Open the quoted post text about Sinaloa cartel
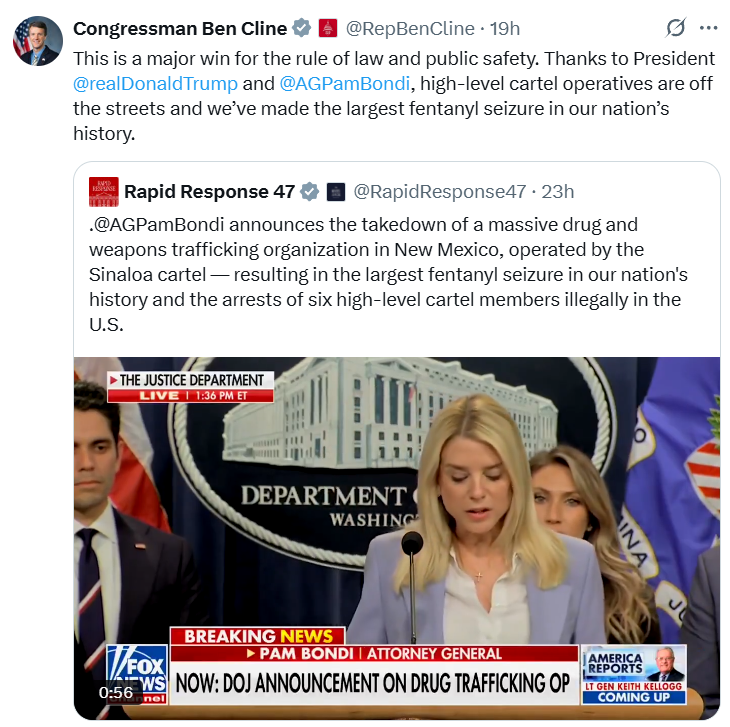The height and width of the screenshot is (727, 730). pyautogui.click(x=388, y=275)
